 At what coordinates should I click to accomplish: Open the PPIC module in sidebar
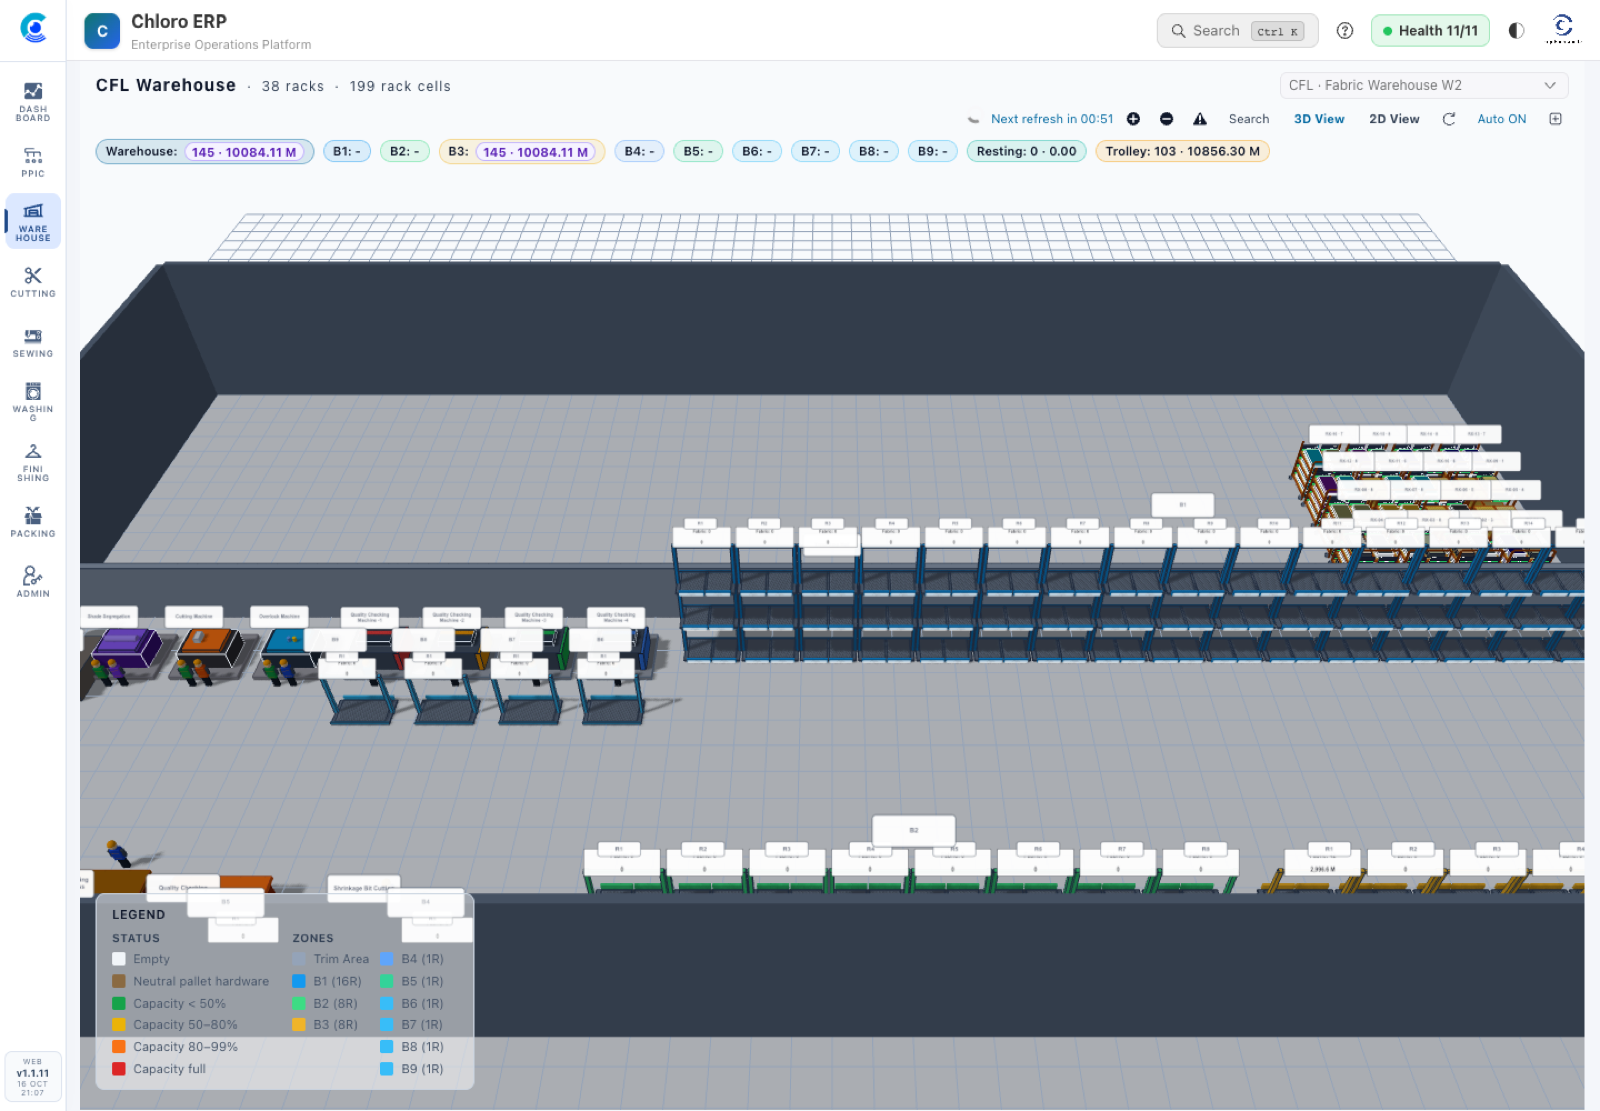pos(33,162)
